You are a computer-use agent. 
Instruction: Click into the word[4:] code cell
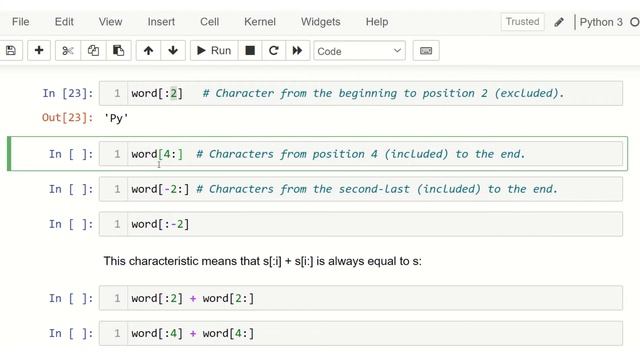(x=361, y=154)
